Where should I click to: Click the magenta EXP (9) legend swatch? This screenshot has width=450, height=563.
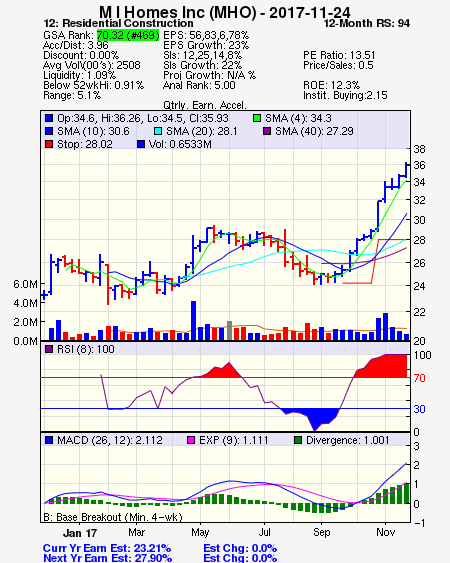[x=191, y=440]
